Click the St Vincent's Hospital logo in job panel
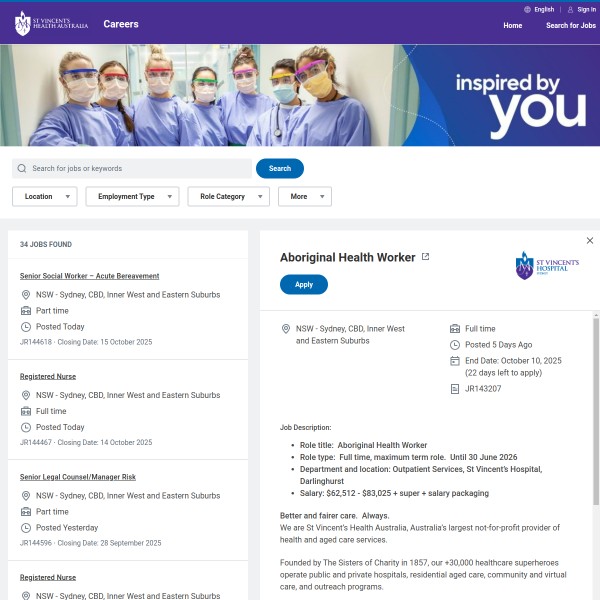Viewport: 600px width, 600px height. click(547, 265)
